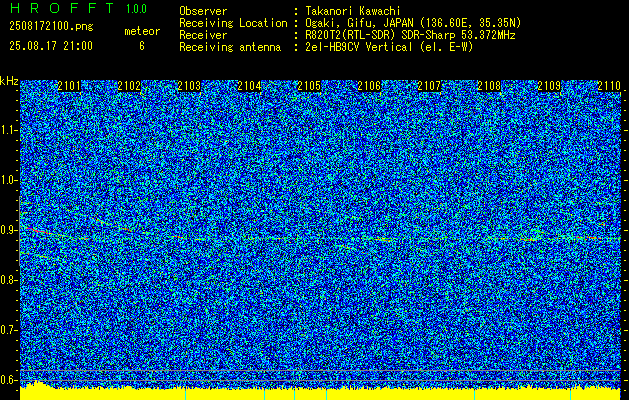The height and width of the screenshot is (400, 629).
Task: Click the 2101 time marker
Action: (69, 86)
